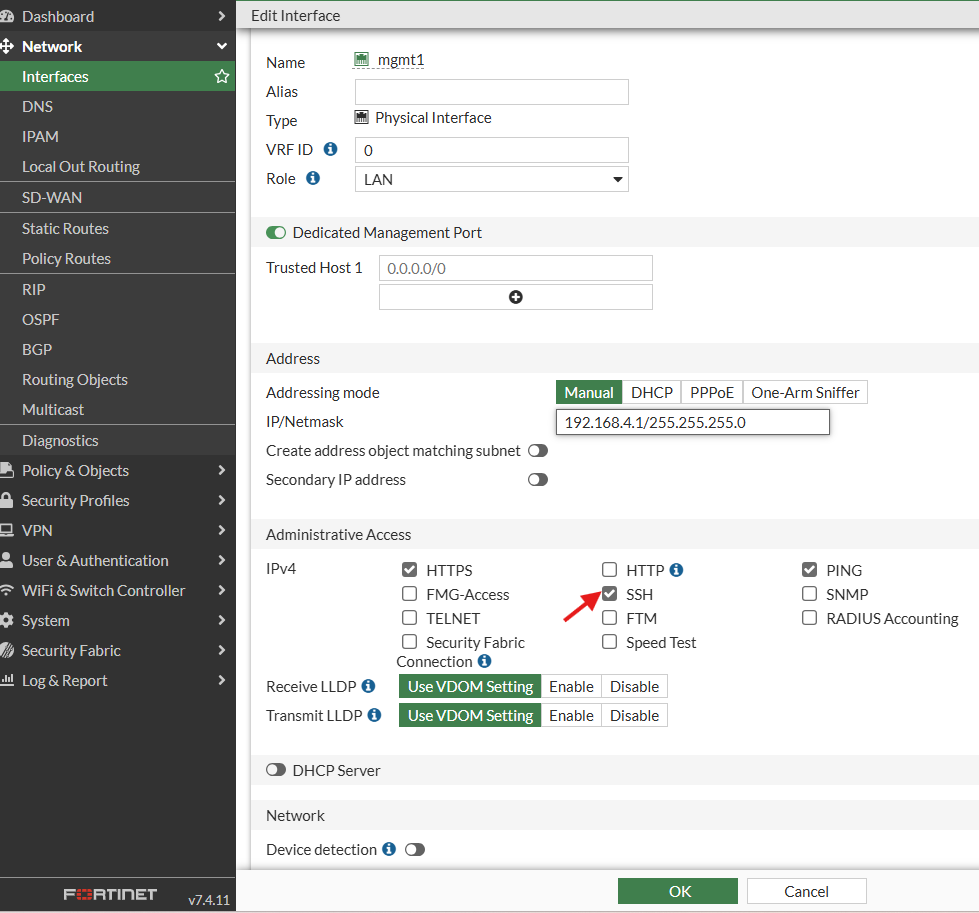979x913 pixels.
Task: Check the TELNET checkbox
Action: pos(410,618)
